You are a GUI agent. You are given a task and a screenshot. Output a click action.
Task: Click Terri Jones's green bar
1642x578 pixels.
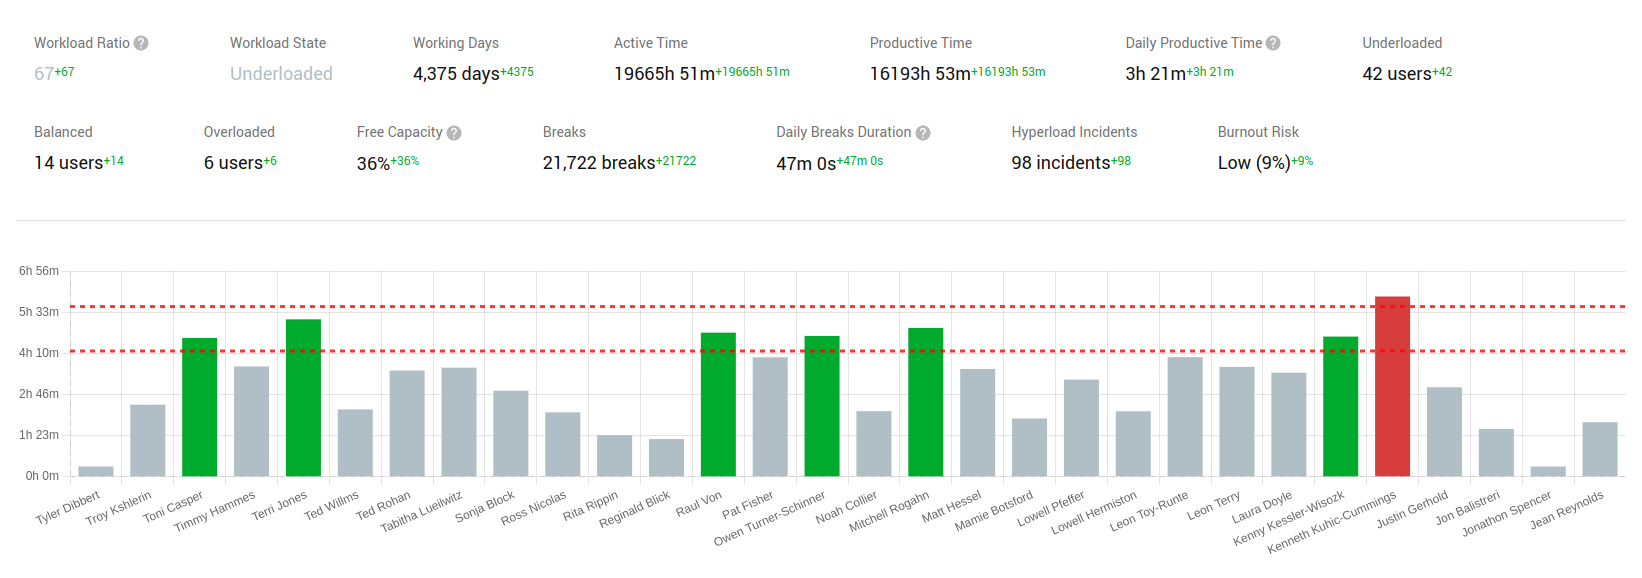pos(303,398)
